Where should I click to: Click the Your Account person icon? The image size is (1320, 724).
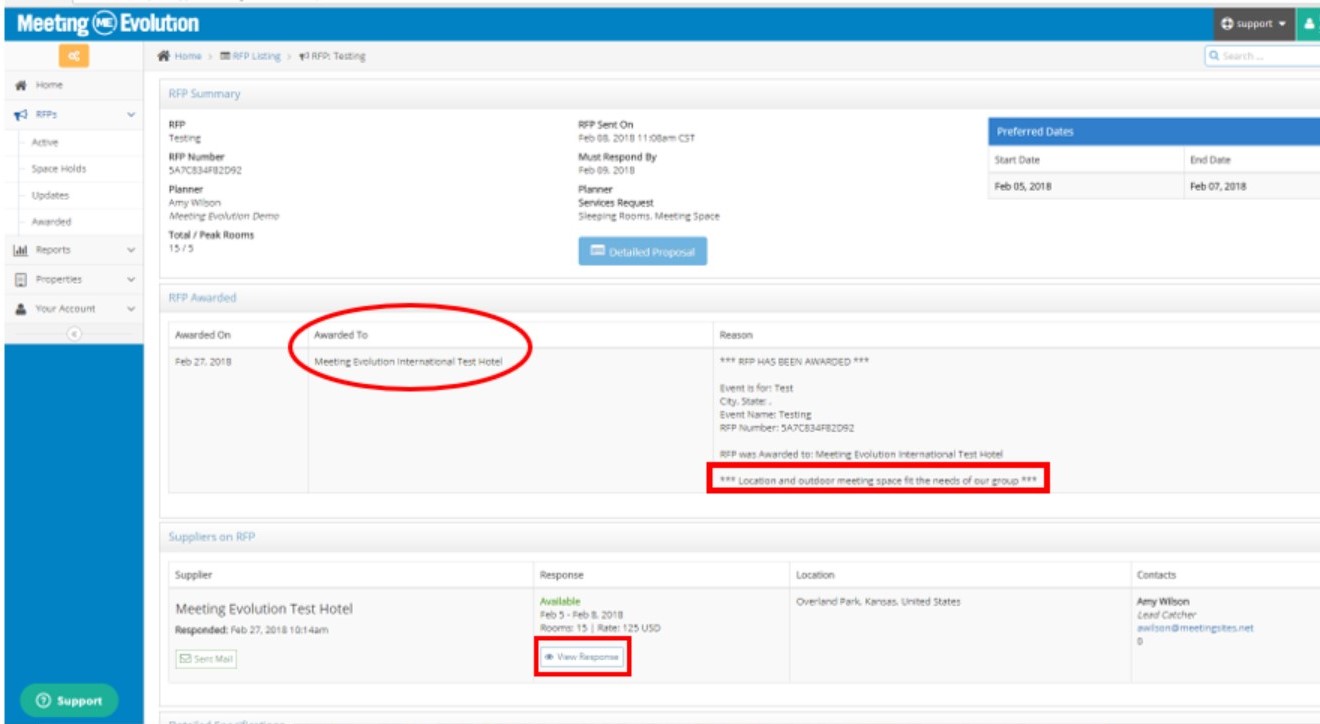pyautogui.click(x=20, y=309)
